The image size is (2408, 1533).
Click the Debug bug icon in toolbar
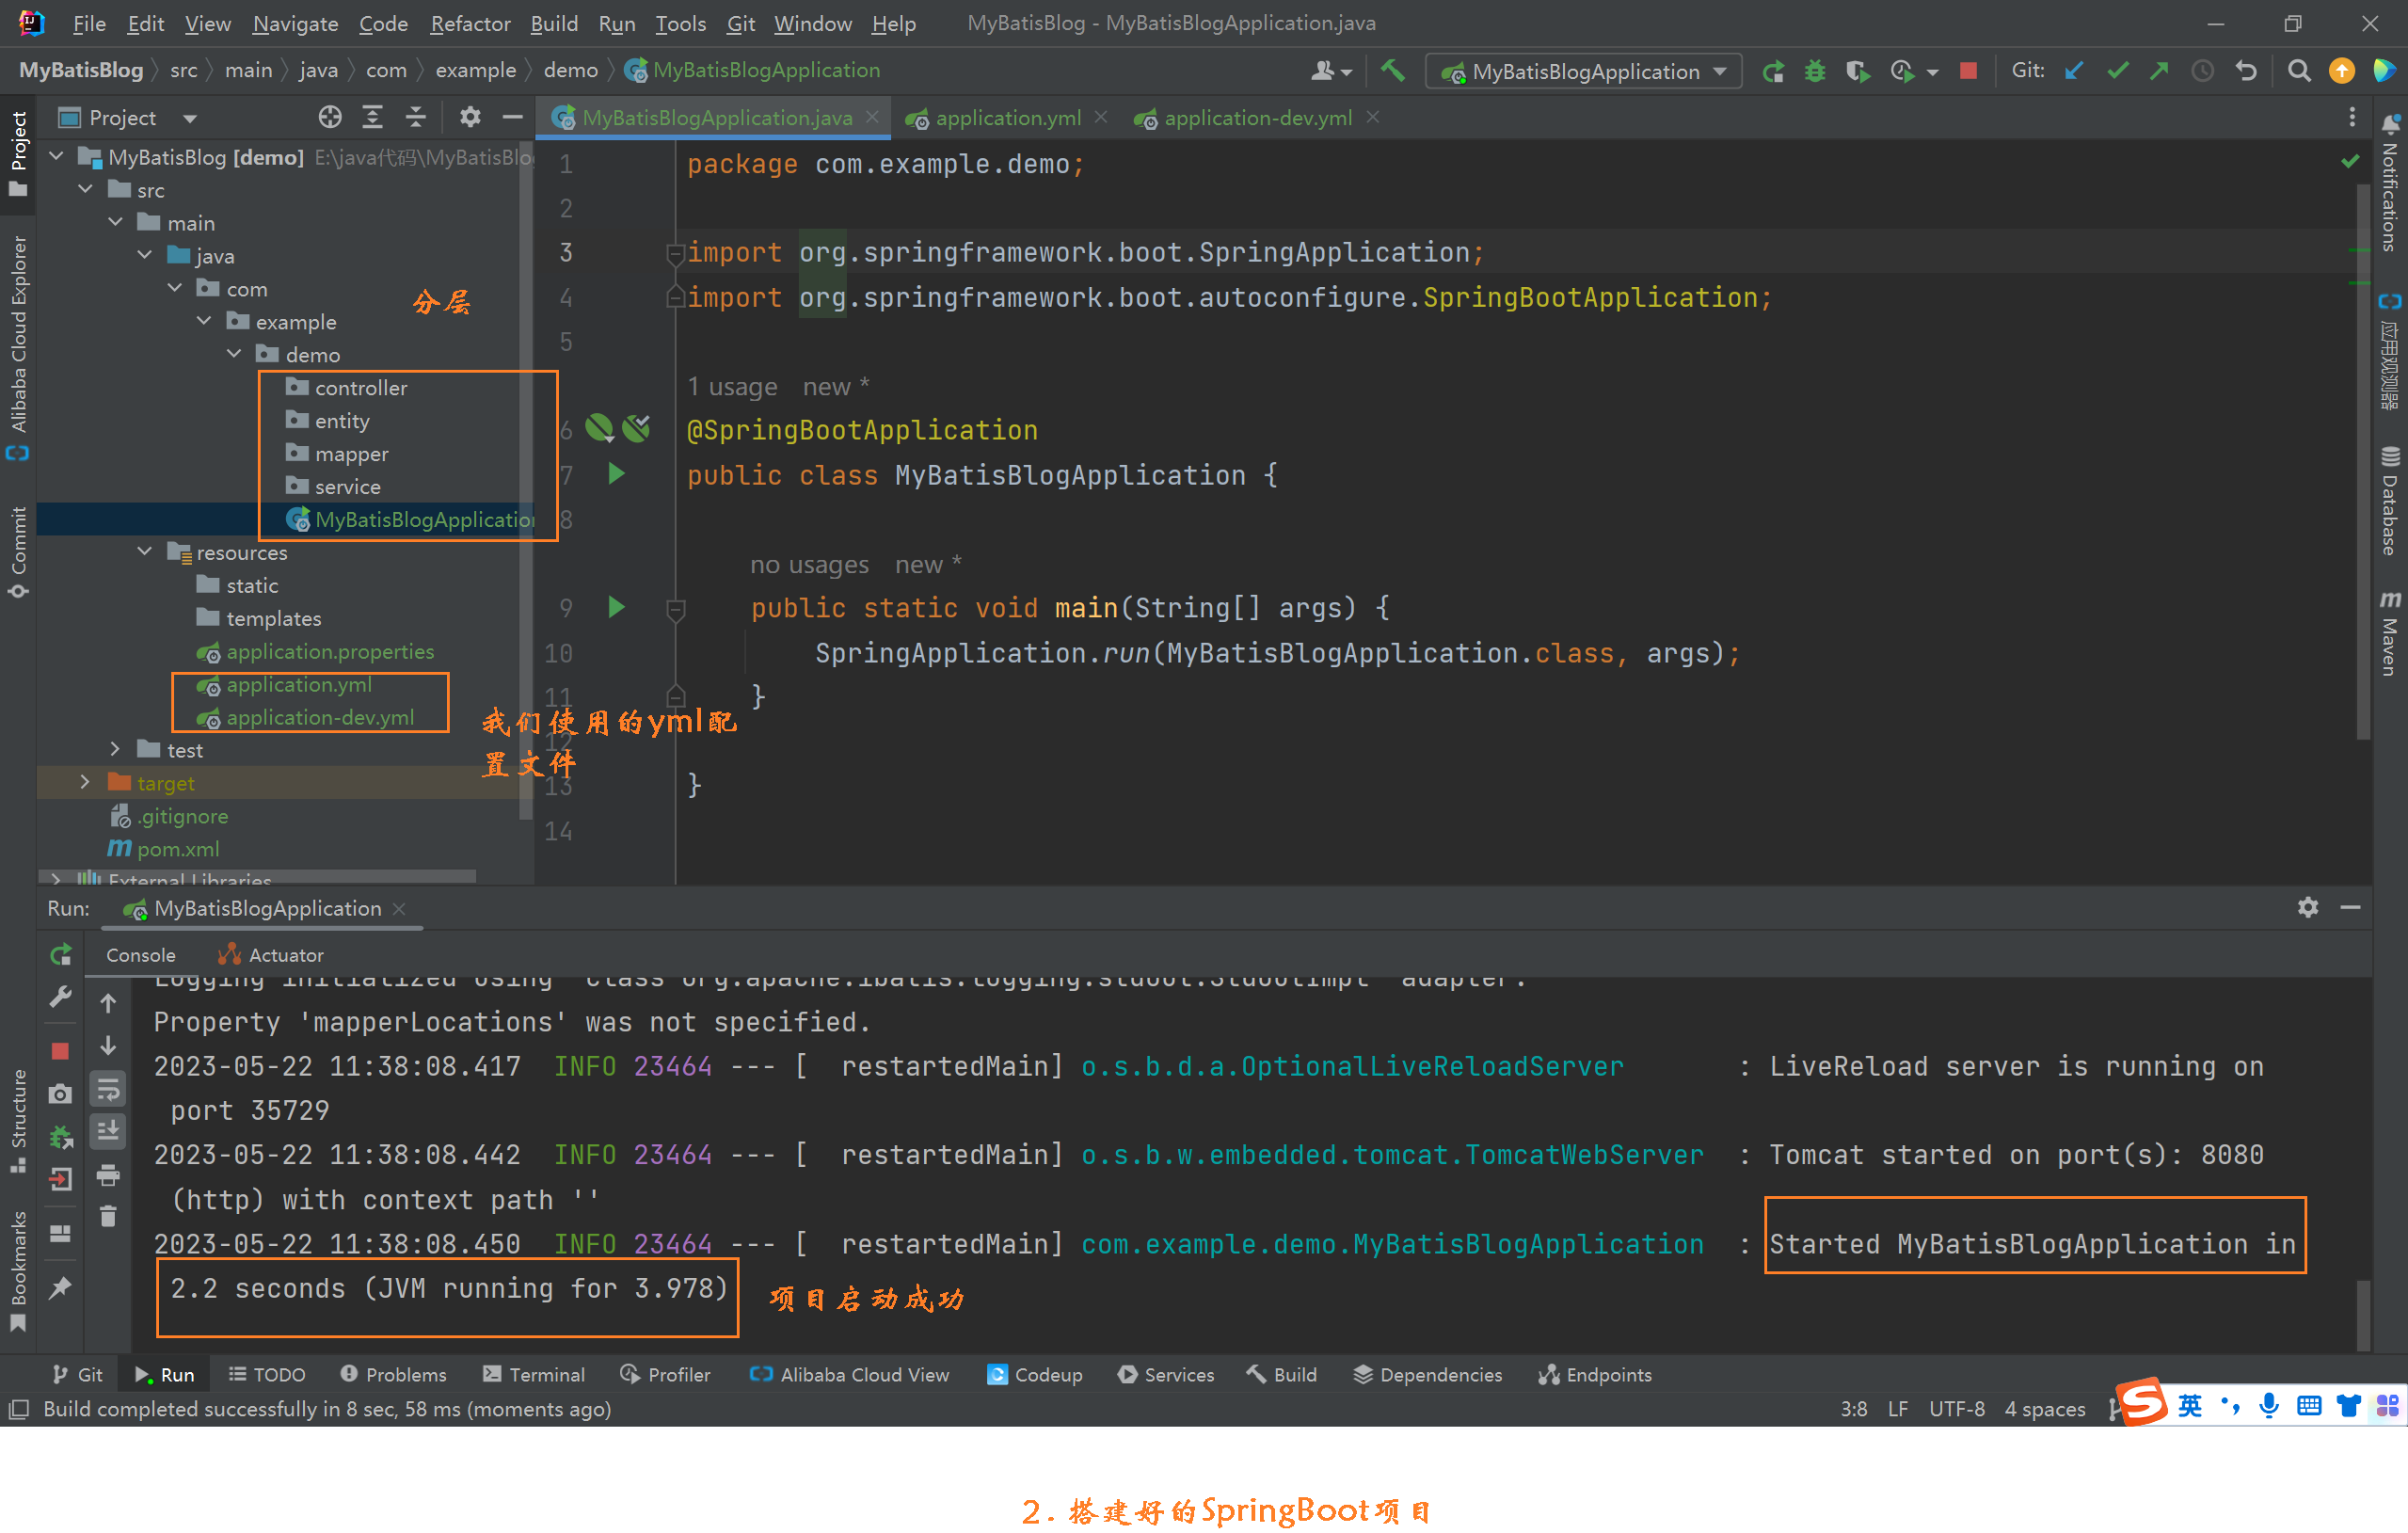click(x=1814, y=71)
